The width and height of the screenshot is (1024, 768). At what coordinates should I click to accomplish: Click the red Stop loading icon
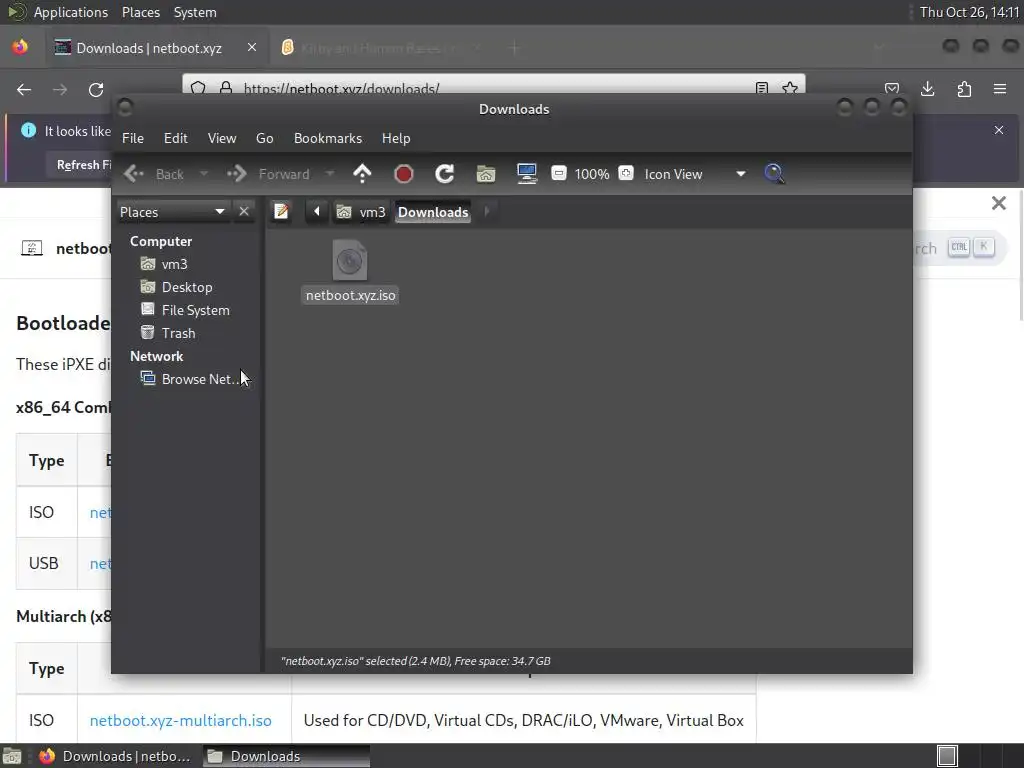point(404,174)
